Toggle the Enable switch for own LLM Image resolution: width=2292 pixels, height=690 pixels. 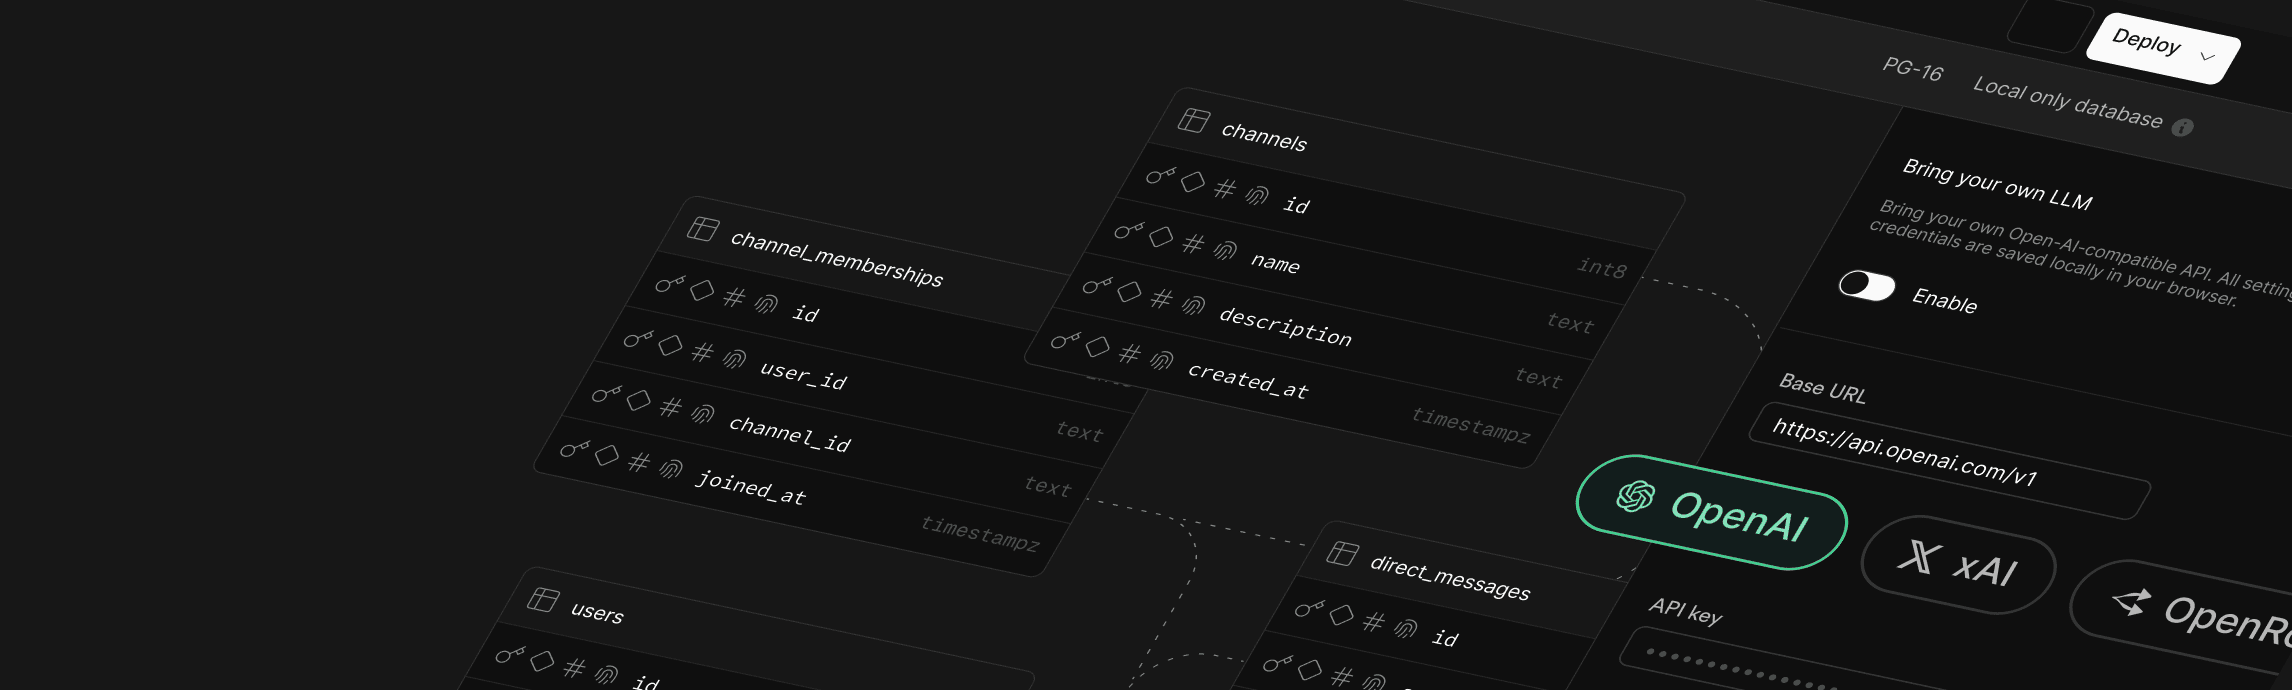coord(1866,285)
